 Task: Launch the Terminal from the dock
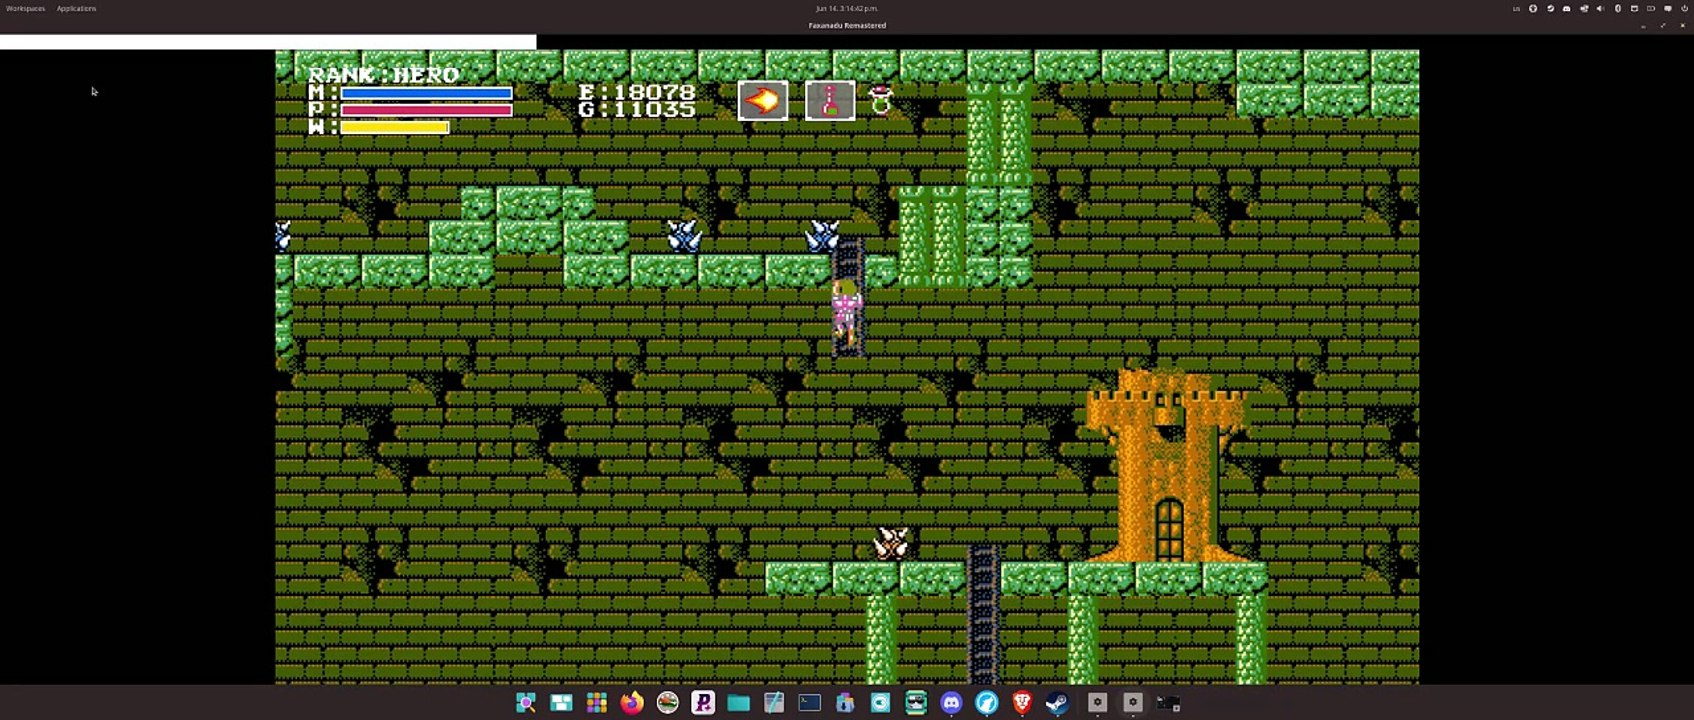[809, 703]
